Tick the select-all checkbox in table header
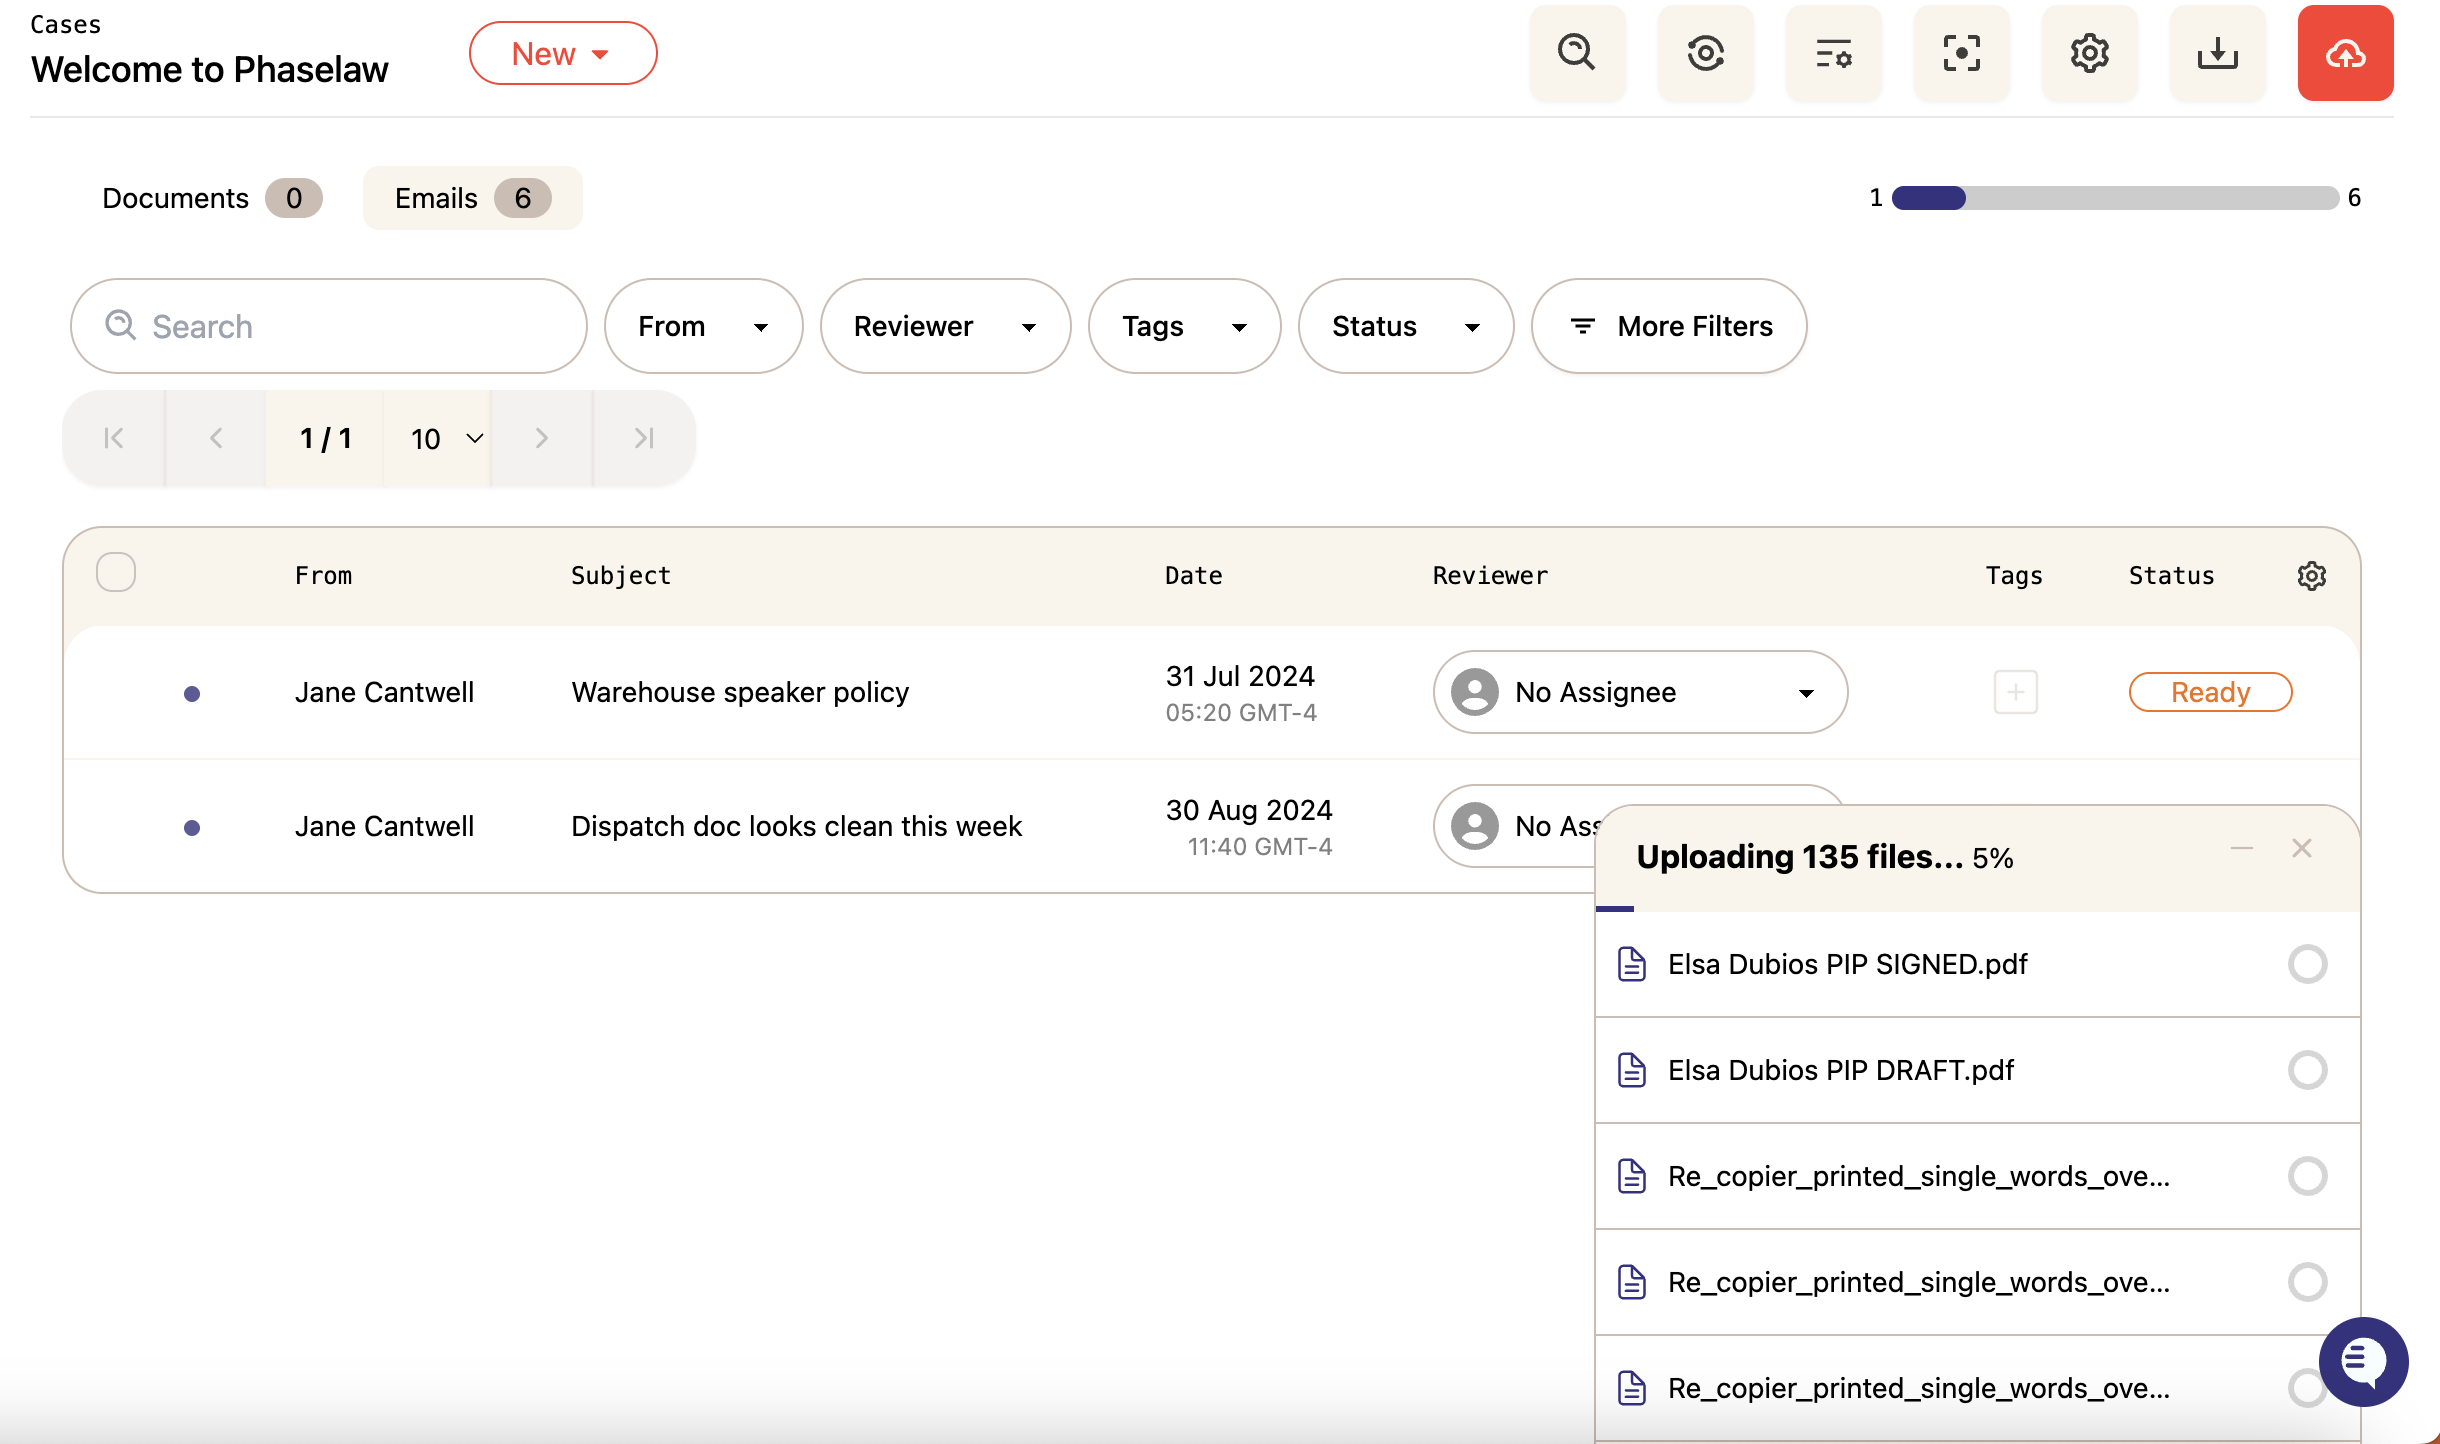The image size is (2440, 1444). coord(116,572)
